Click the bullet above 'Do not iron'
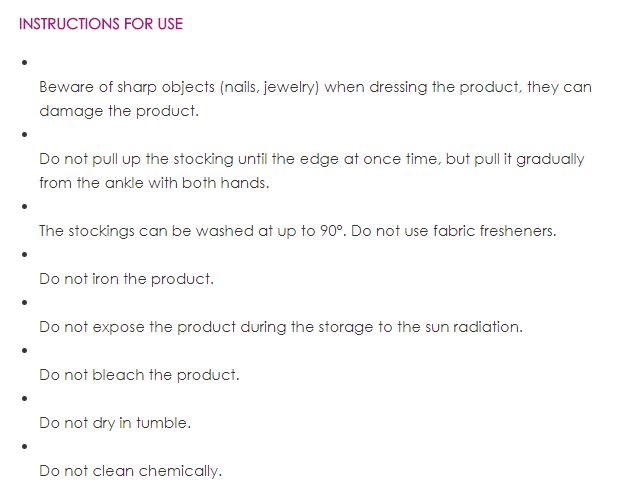This screenshot has height=499, width=623. (x=22, y=255)
